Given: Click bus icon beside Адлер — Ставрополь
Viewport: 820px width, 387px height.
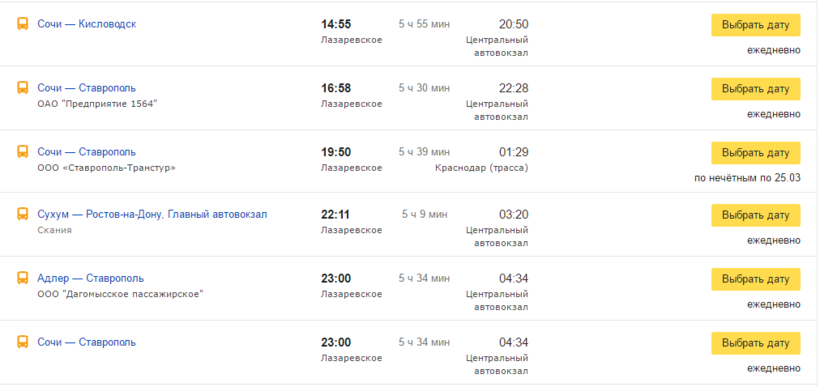Looking at the screenshot, I should (x=22, y=278).
